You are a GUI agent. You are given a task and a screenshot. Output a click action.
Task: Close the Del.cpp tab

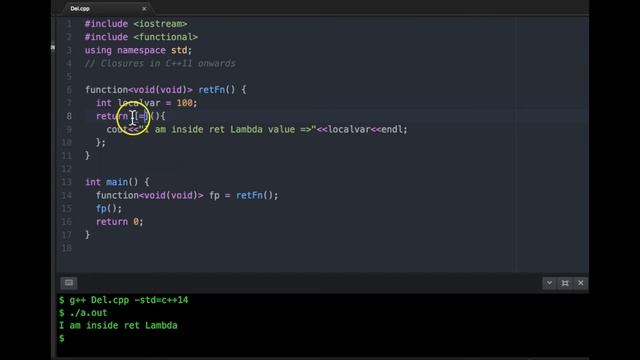144,9
